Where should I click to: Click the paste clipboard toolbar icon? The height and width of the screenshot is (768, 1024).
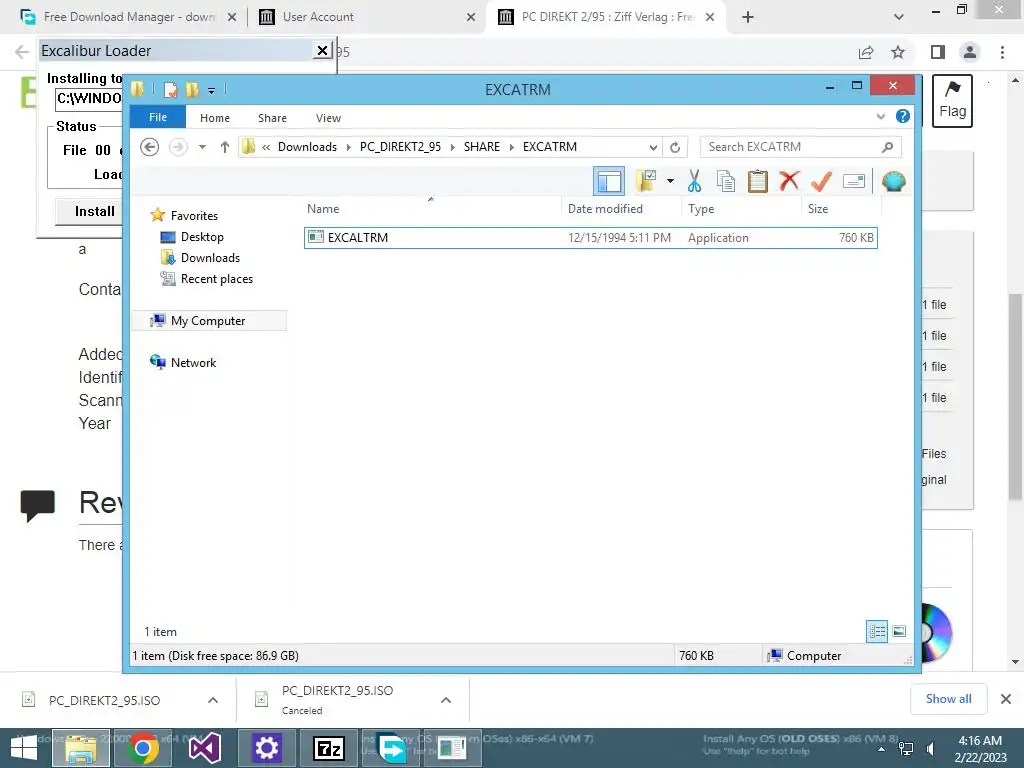pos(758,181)
